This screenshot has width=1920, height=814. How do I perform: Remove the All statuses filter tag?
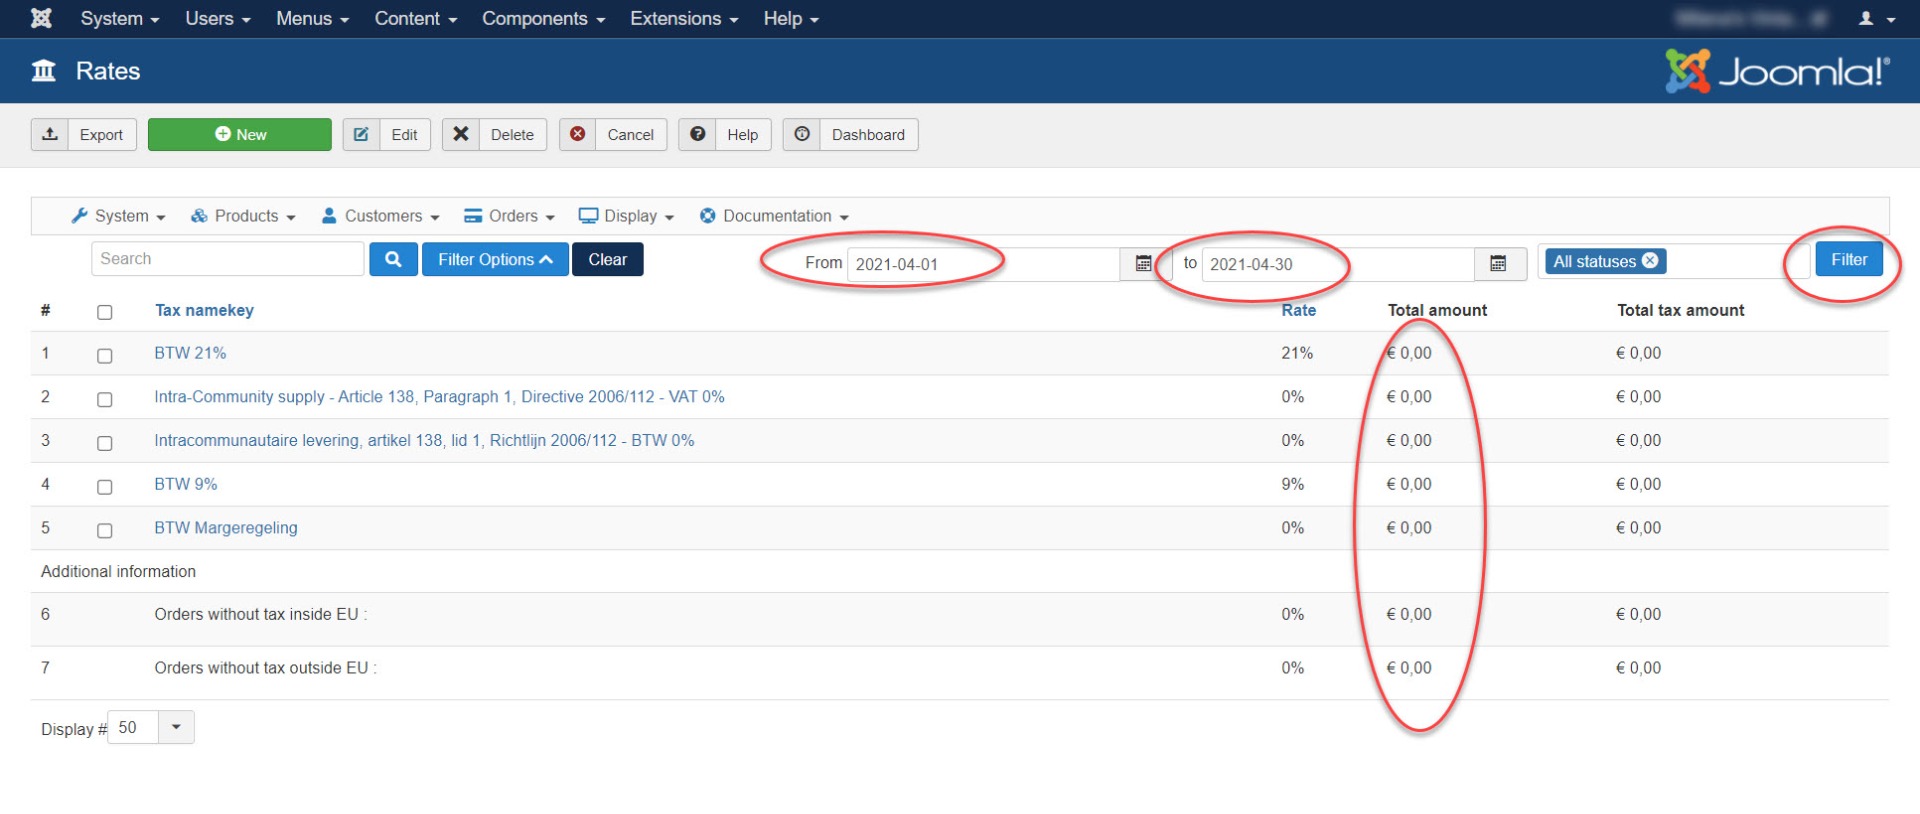tap(1651, 261)
